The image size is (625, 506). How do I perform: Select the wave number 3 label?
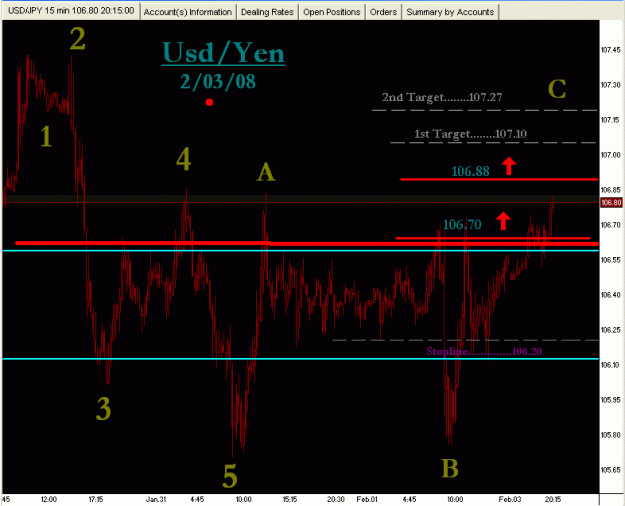[103, 409]
